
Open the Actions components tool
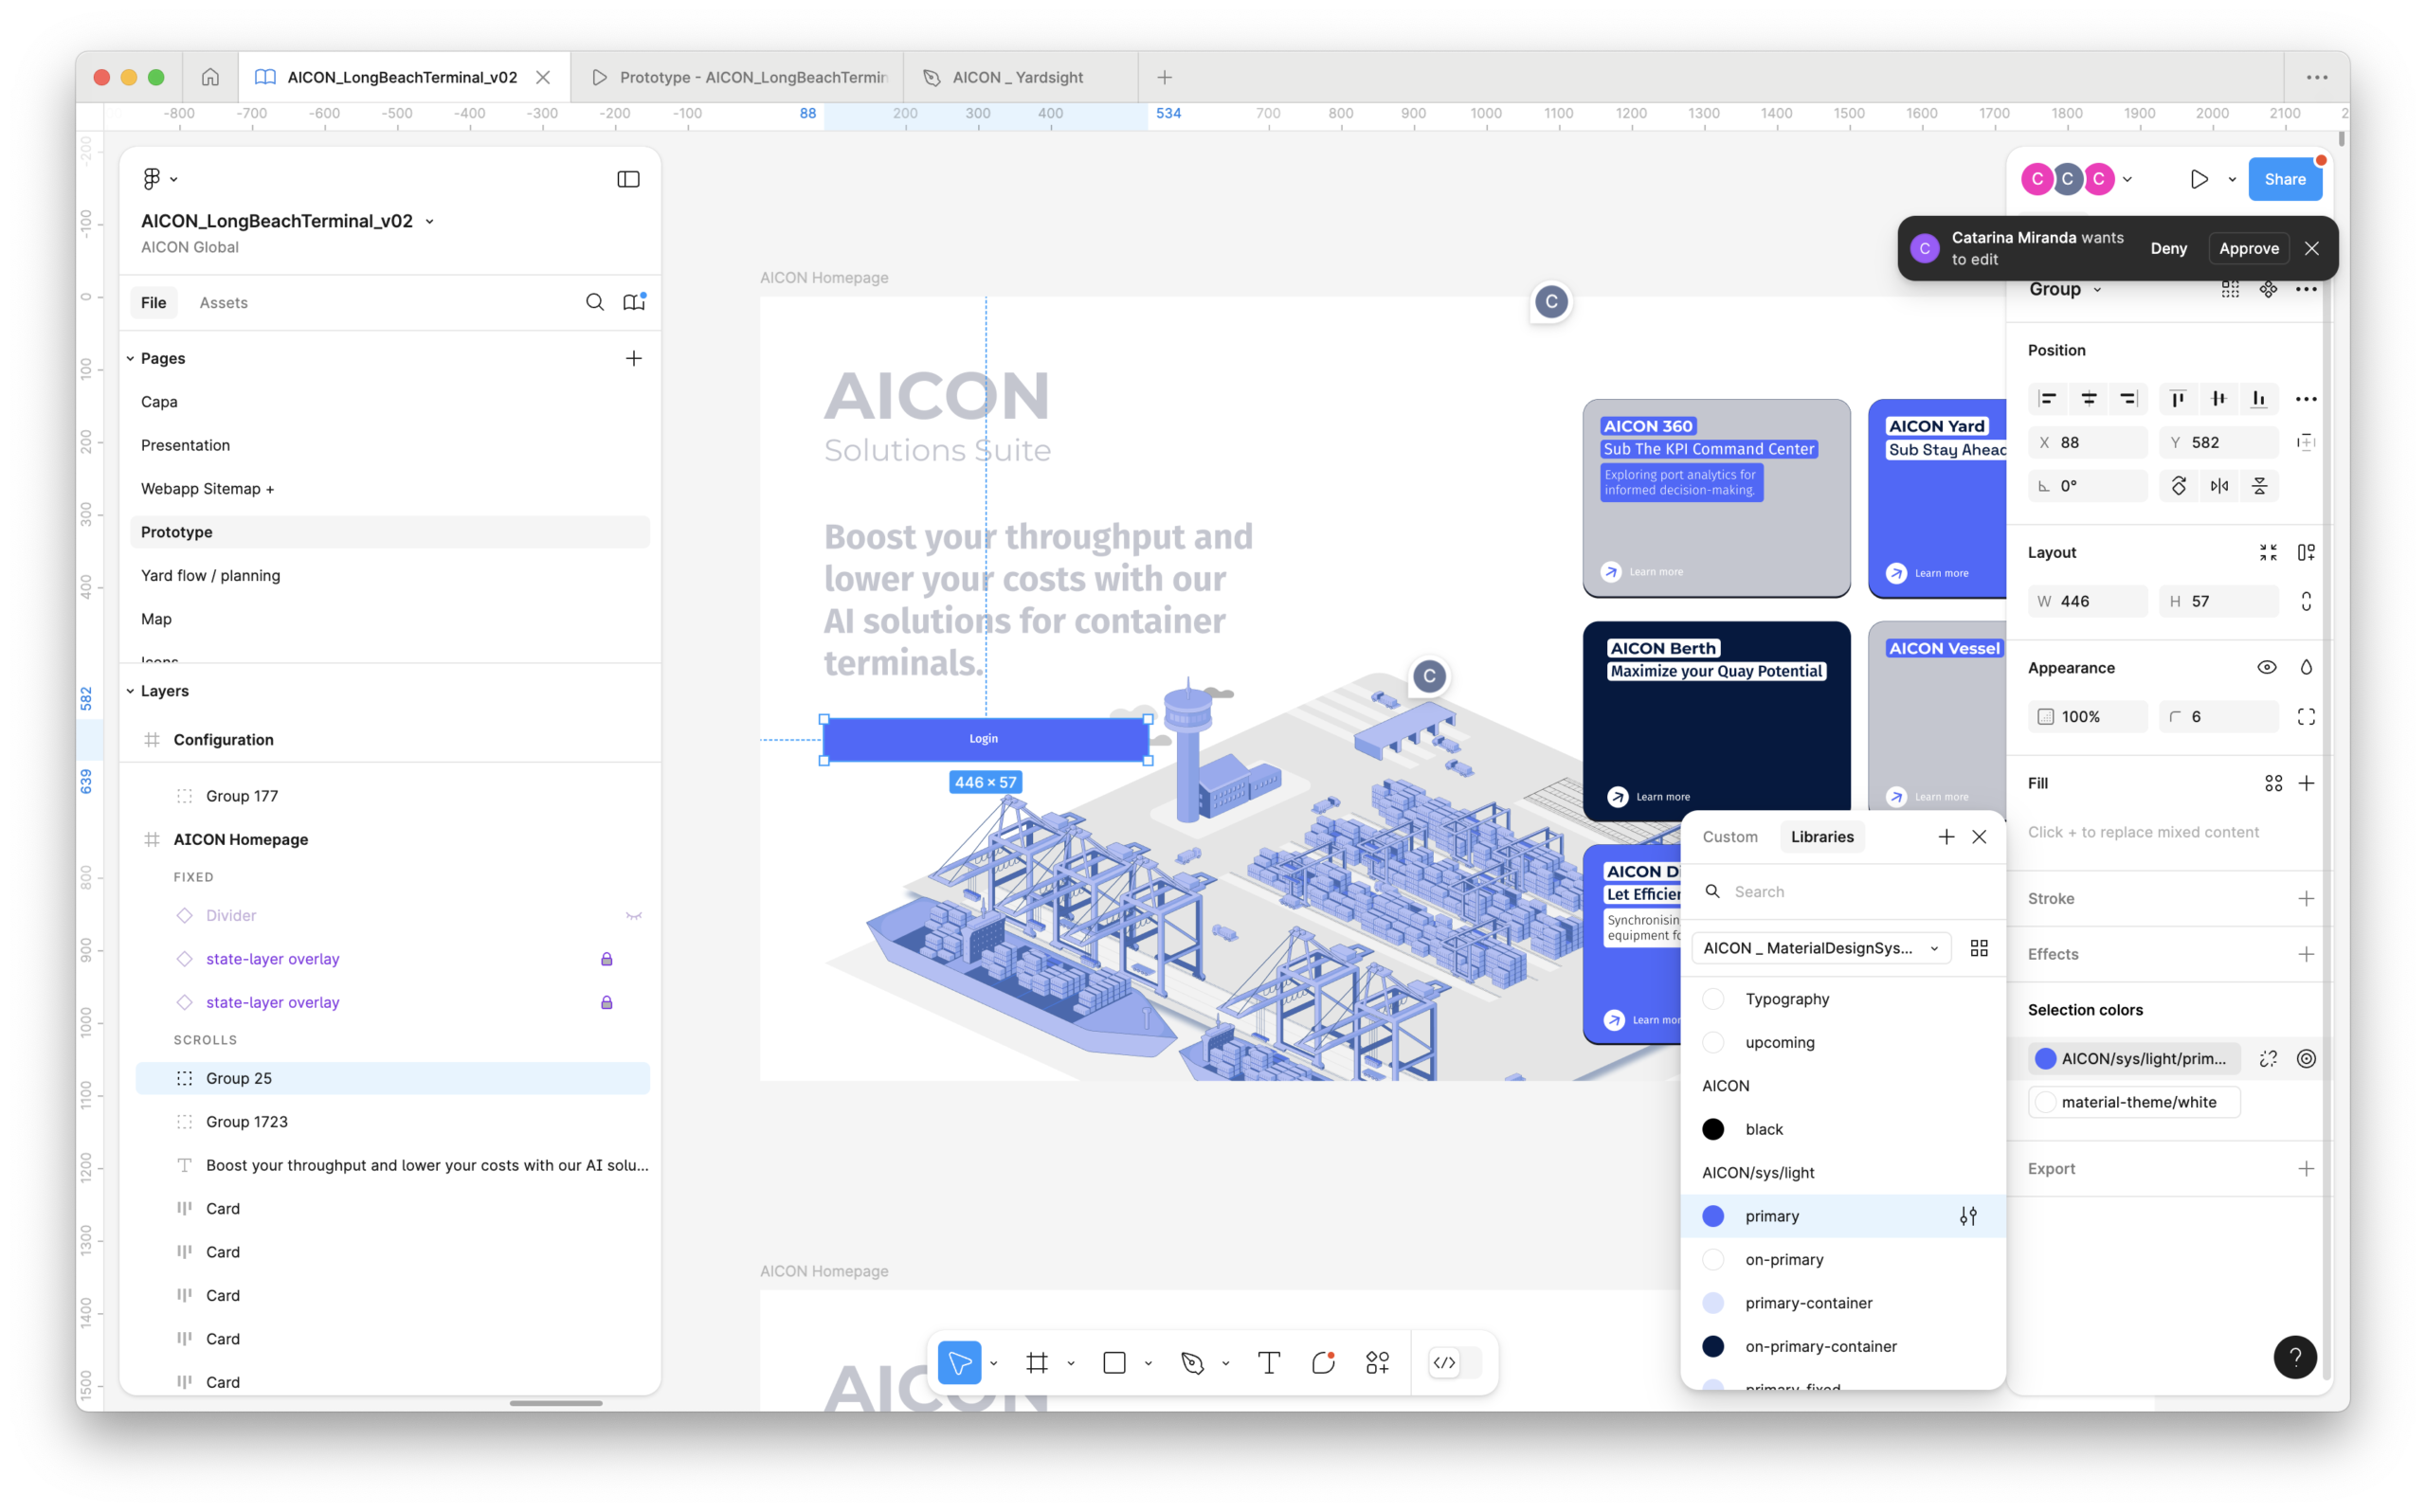pos(1378,1362)
